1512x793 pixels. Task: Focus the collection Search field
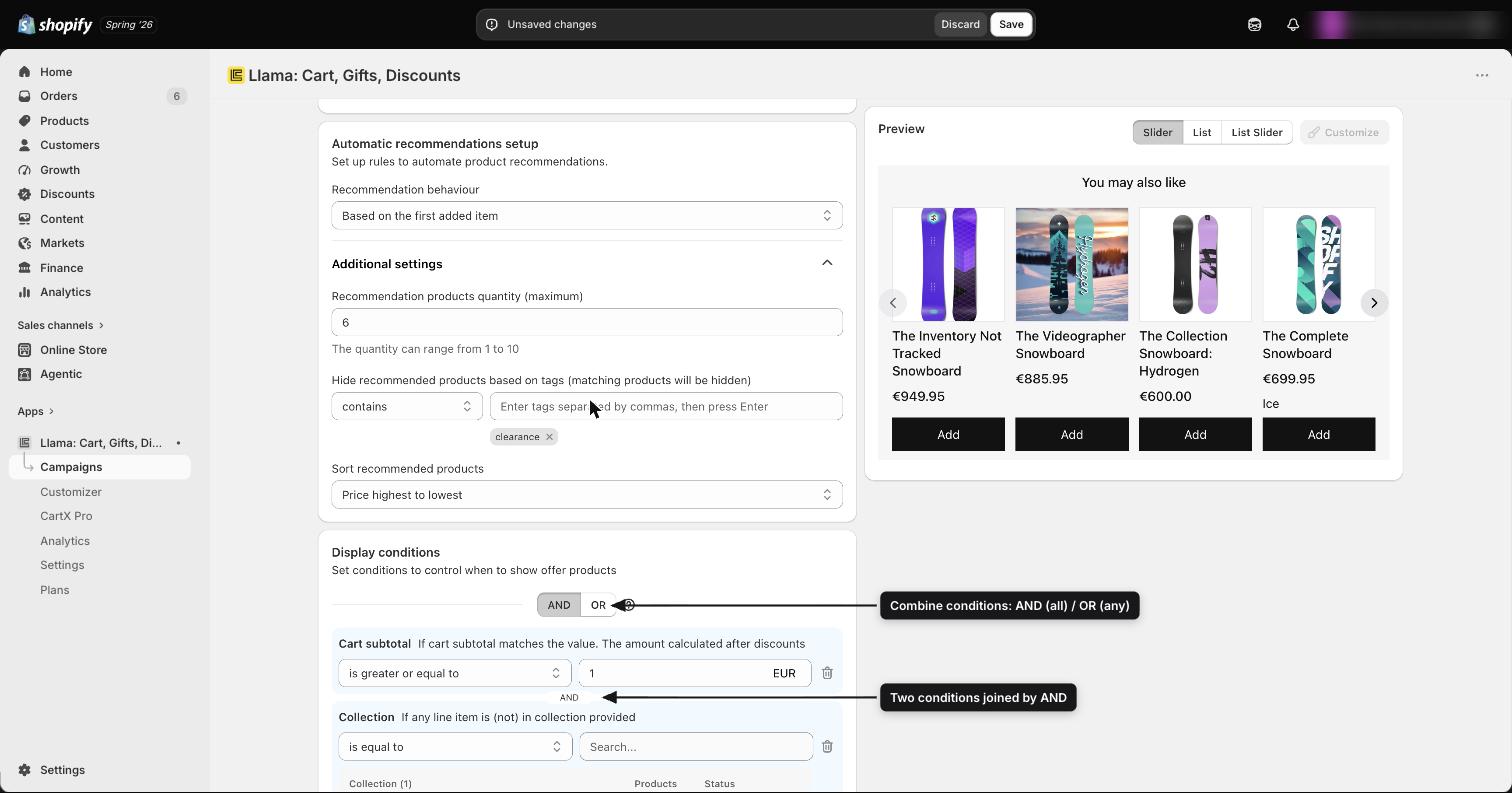point(696,747)
